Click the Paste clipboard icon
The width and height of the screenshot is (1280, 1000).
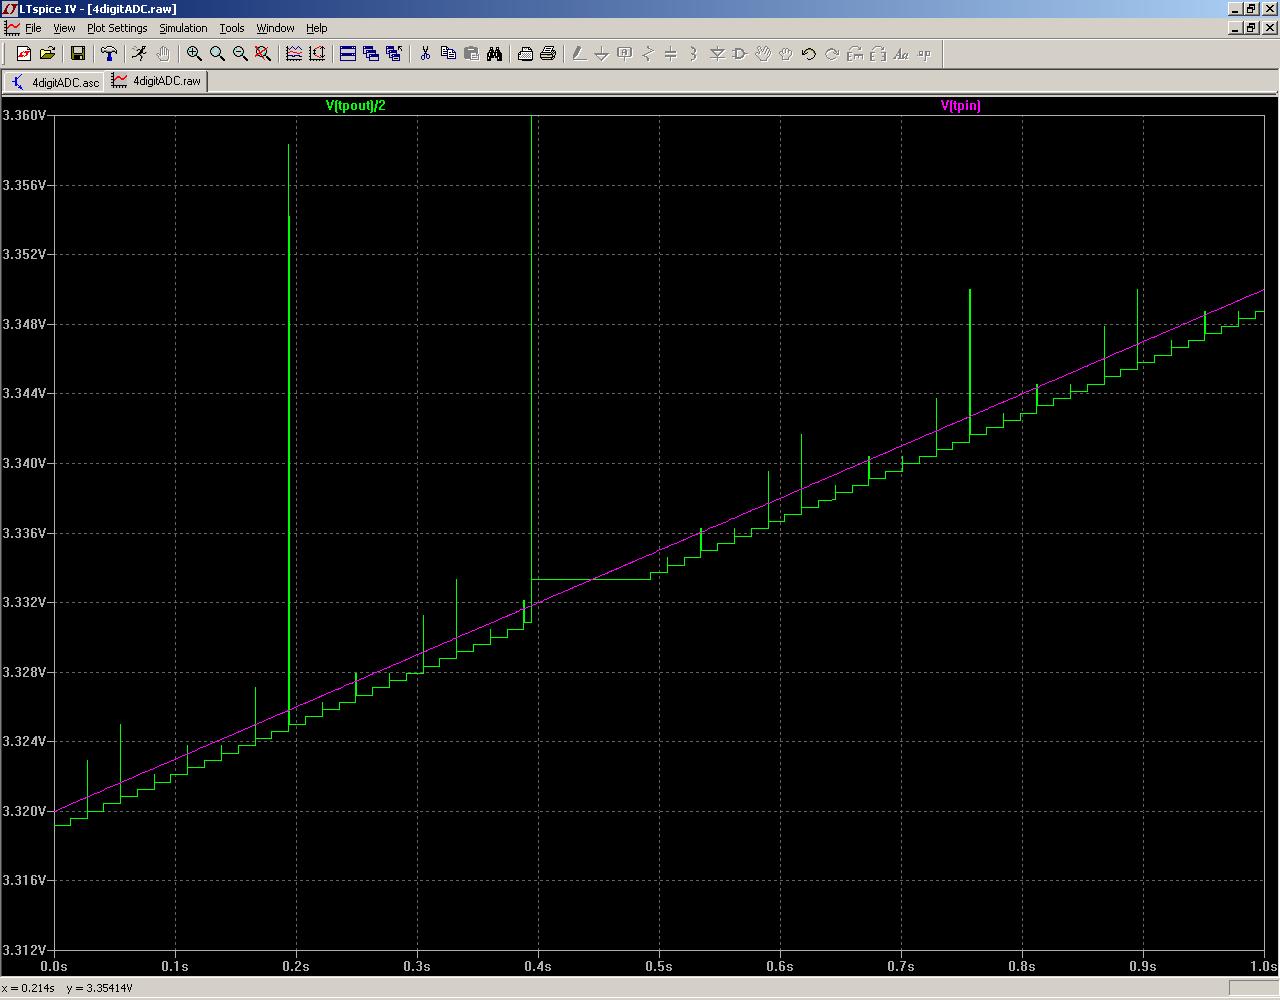471,54
